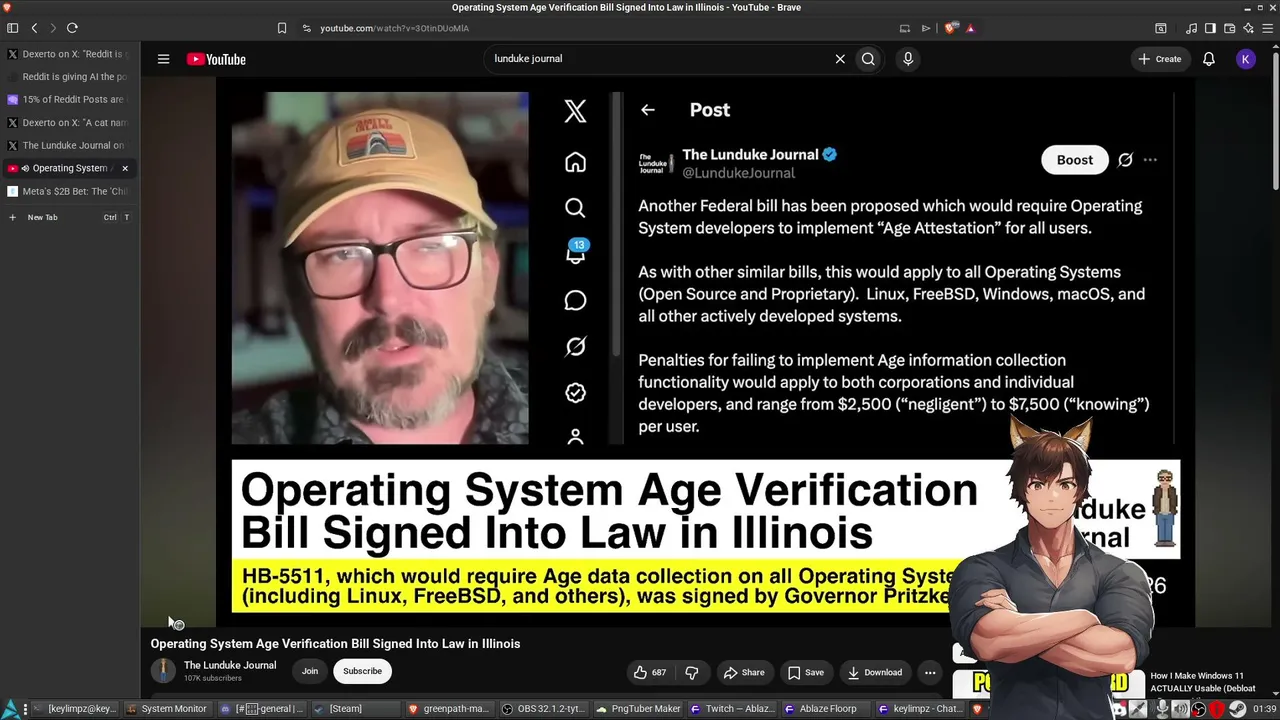Open site settings icon beside the URL
The height and width of the screenshot is (720, 1280).
(x=306, y=28)
